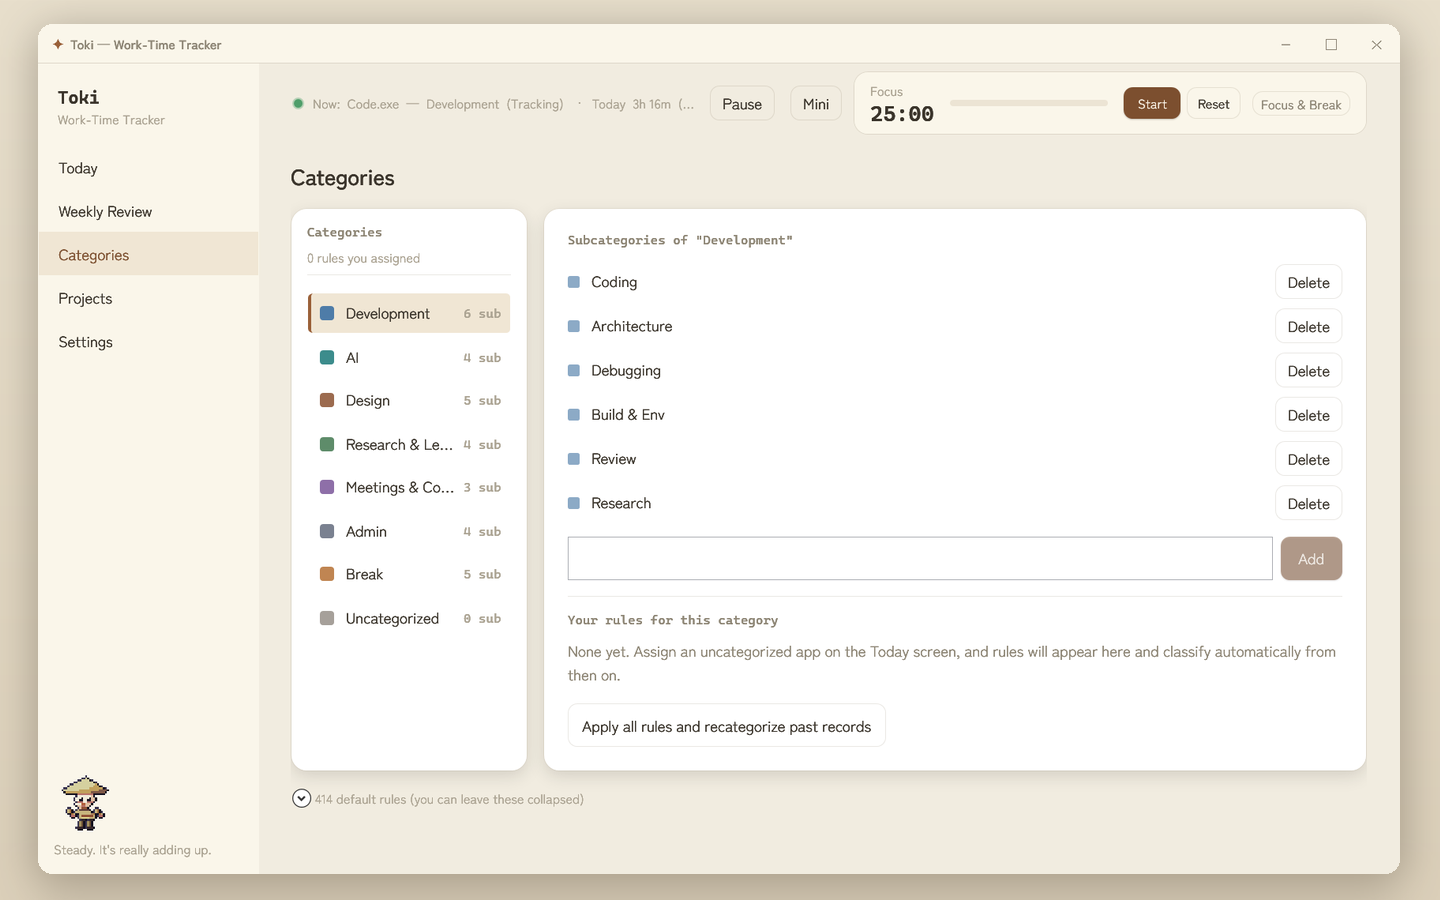The width and height of the screenshot is (1440, 900).
Task: Reset the focus timer
Action: pyautogui.click(x=1213, y=104)
